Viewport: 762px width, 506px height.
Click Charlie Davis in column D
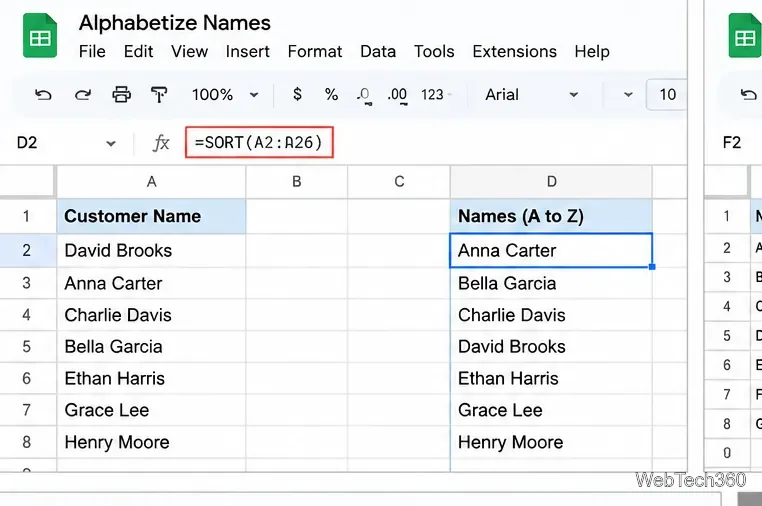(x=551, y=315)
